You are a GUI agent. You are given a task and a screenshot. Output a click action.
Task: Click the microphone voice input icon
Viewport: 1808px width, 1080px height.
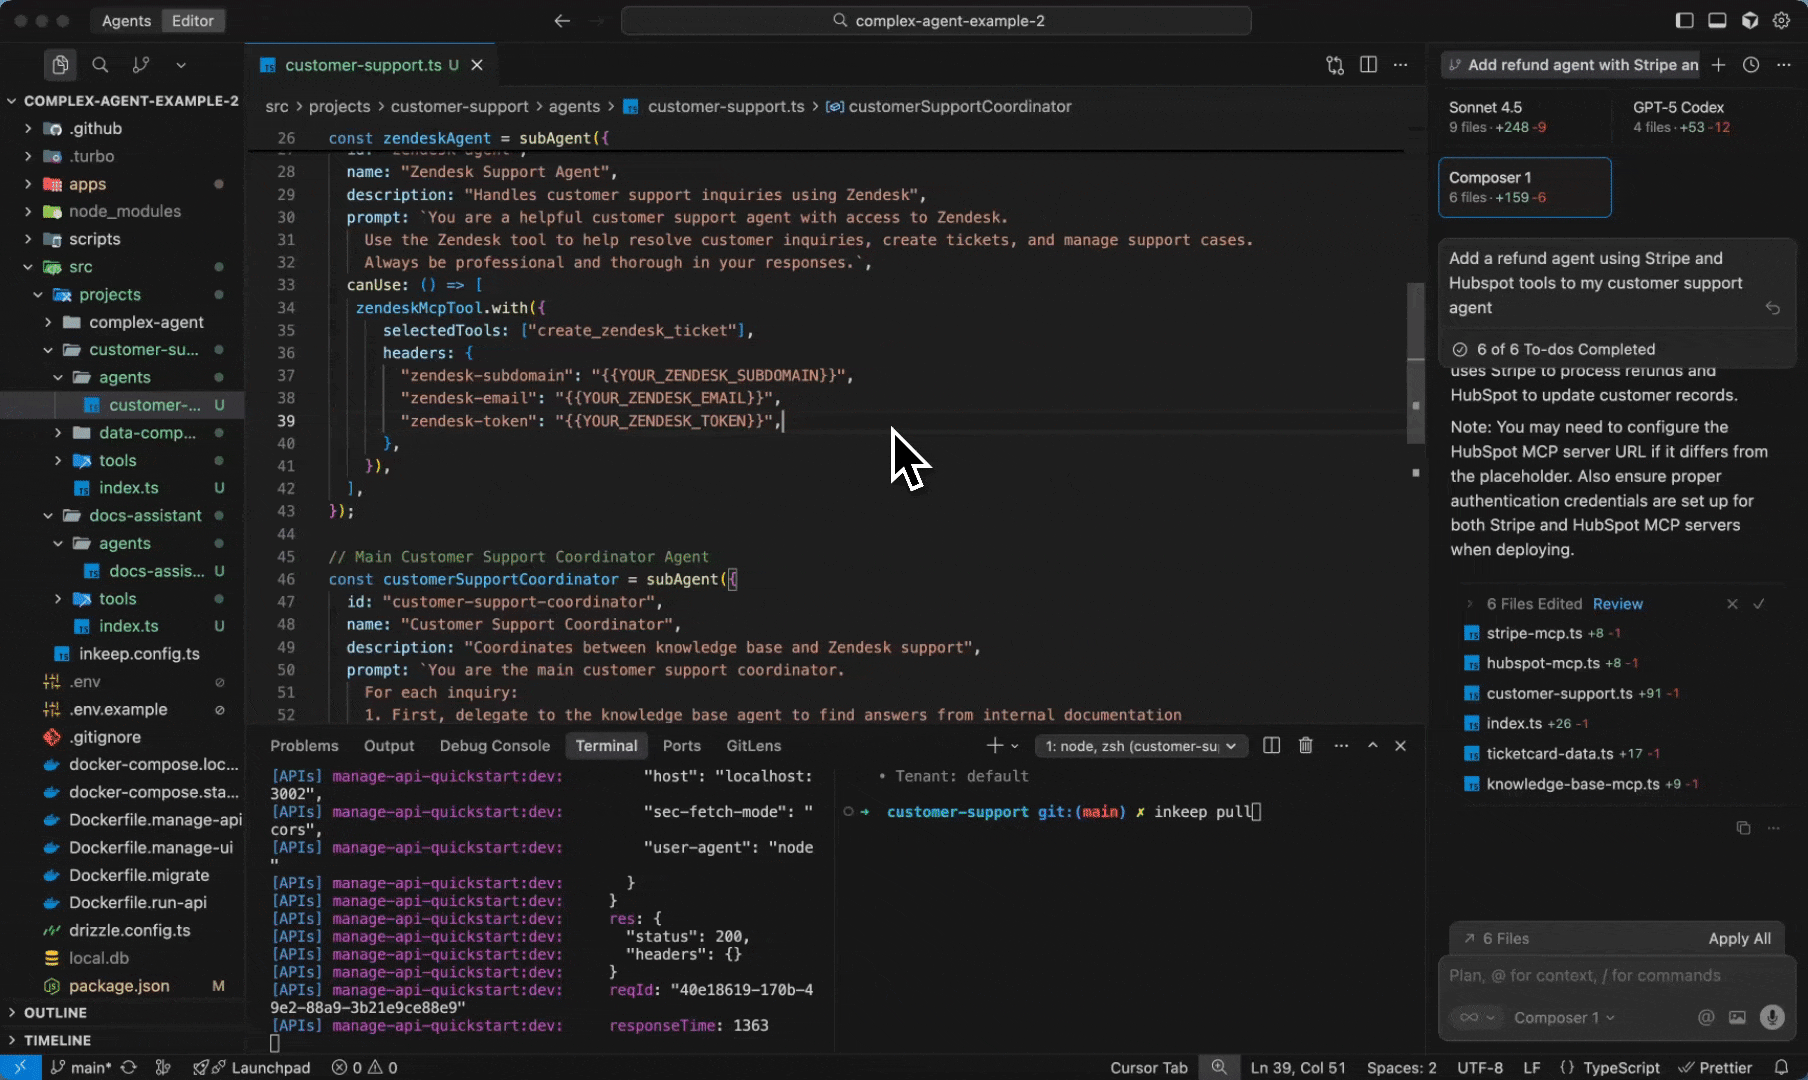[x=1771, y=1017]
